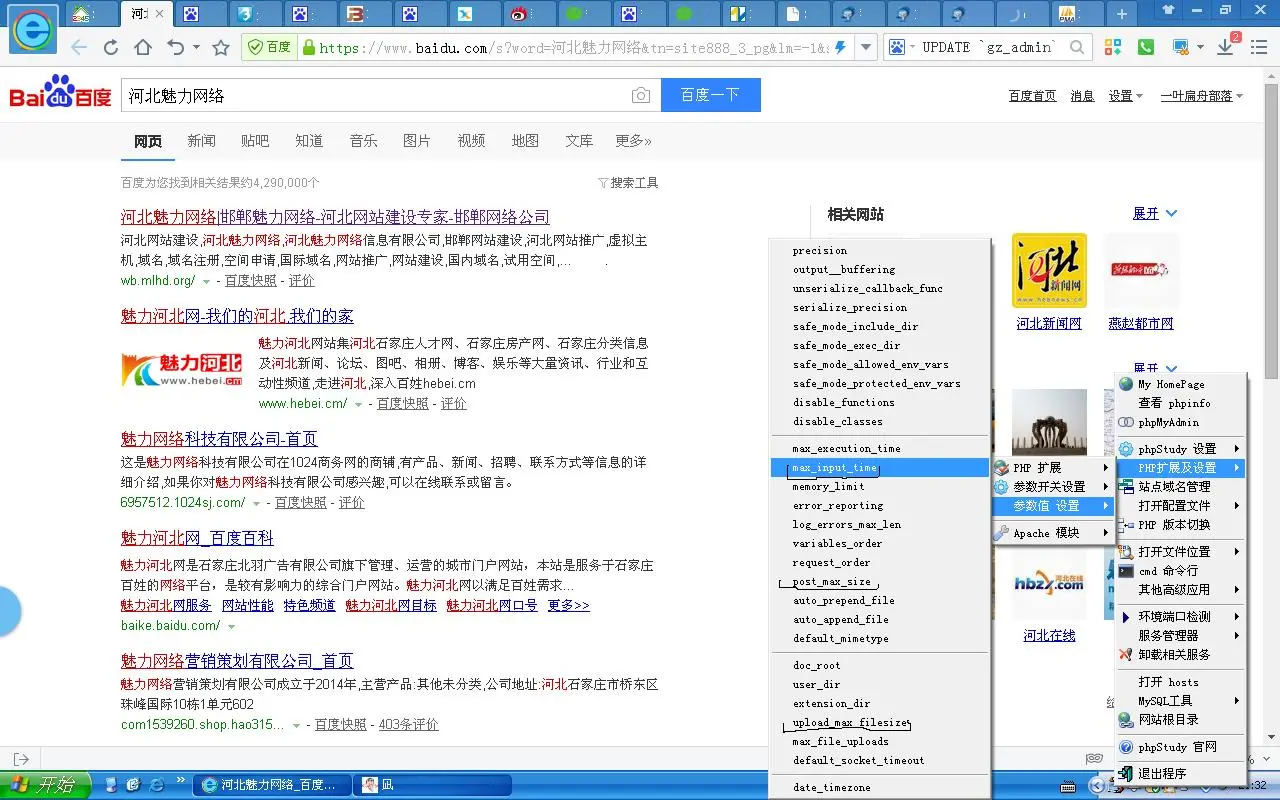The image size is (1280, 800).
Task: Click the lightning speed-mode icon in address bar
Action: [840, 47]
